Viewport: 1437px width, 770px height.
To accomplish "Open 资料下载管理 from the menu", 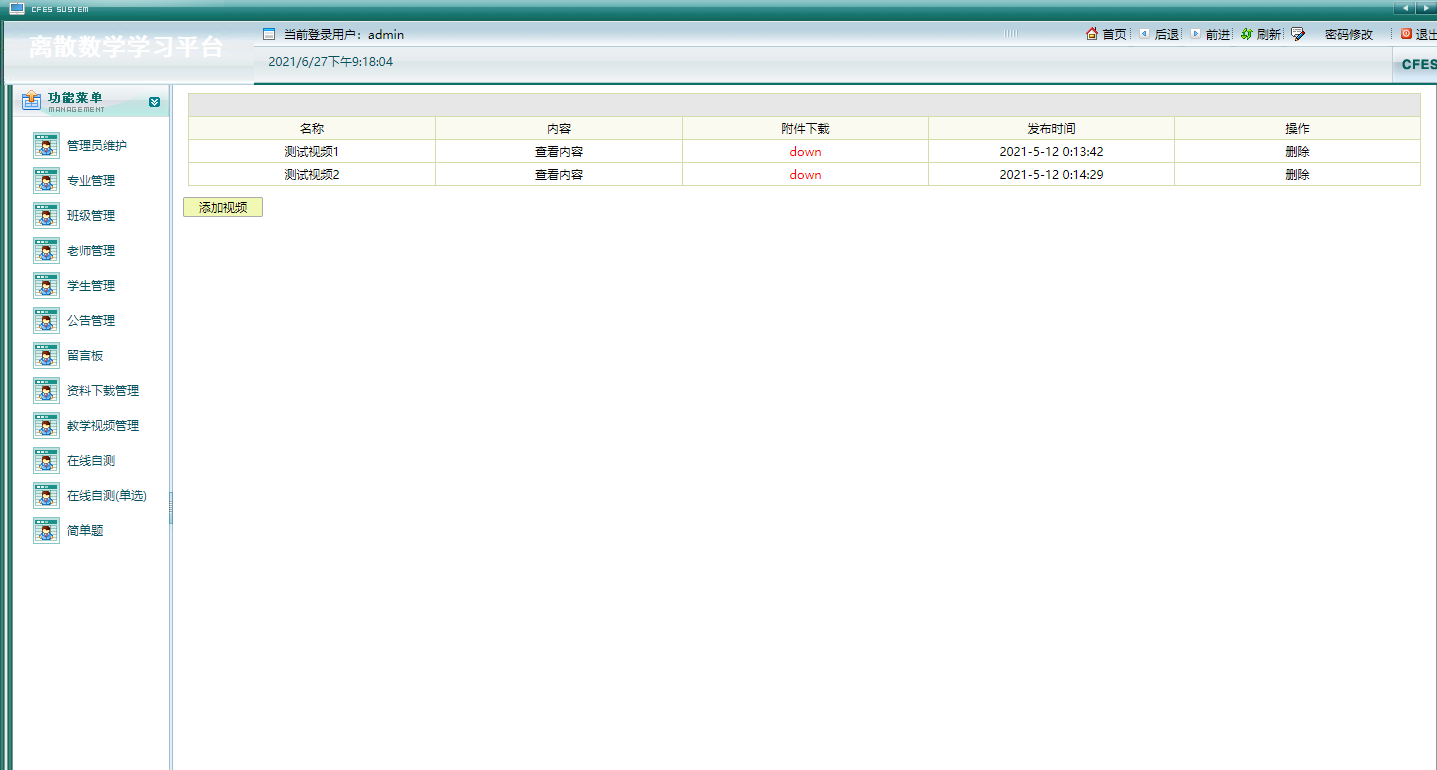I will (103, 391).
